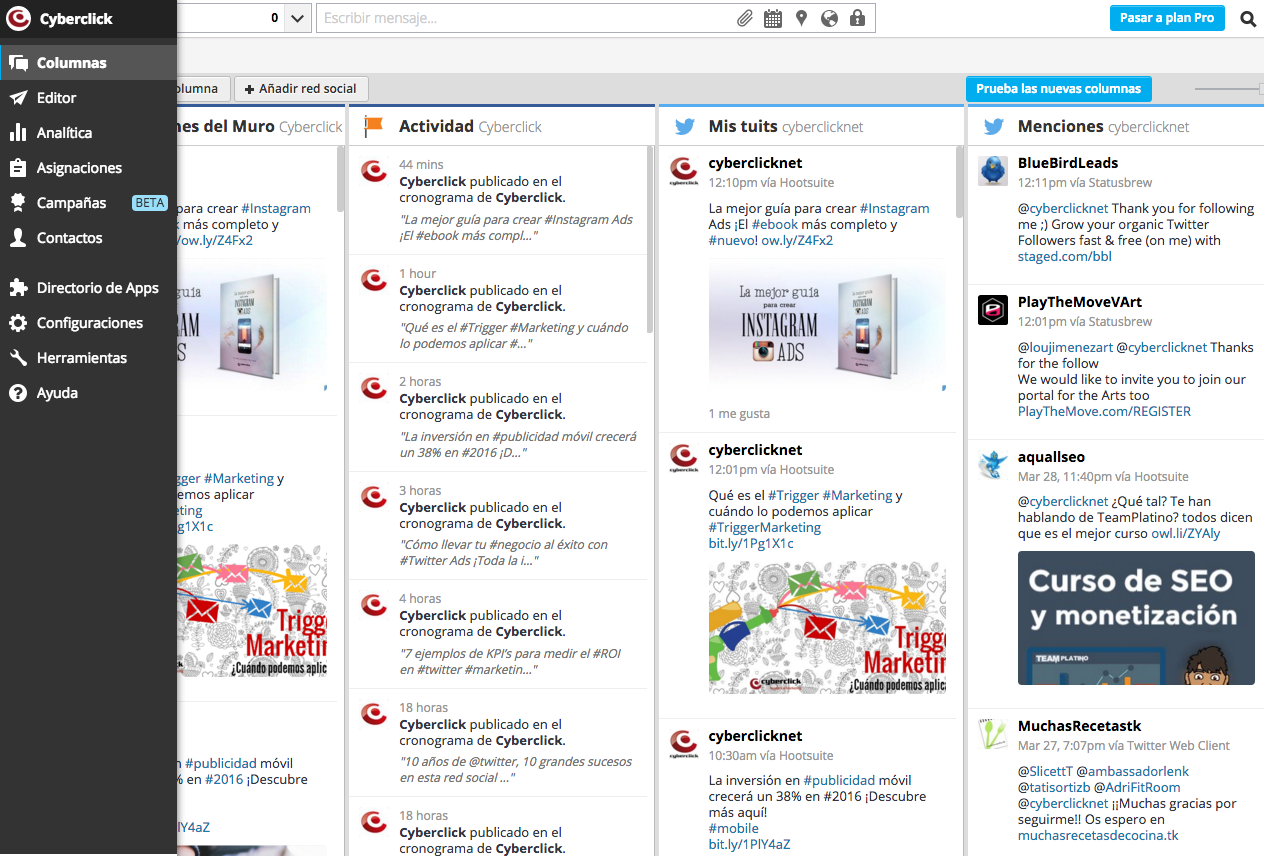Click the lock privacy icon
This screenshot has height=856, width=1264.
[x=857, y=18]
